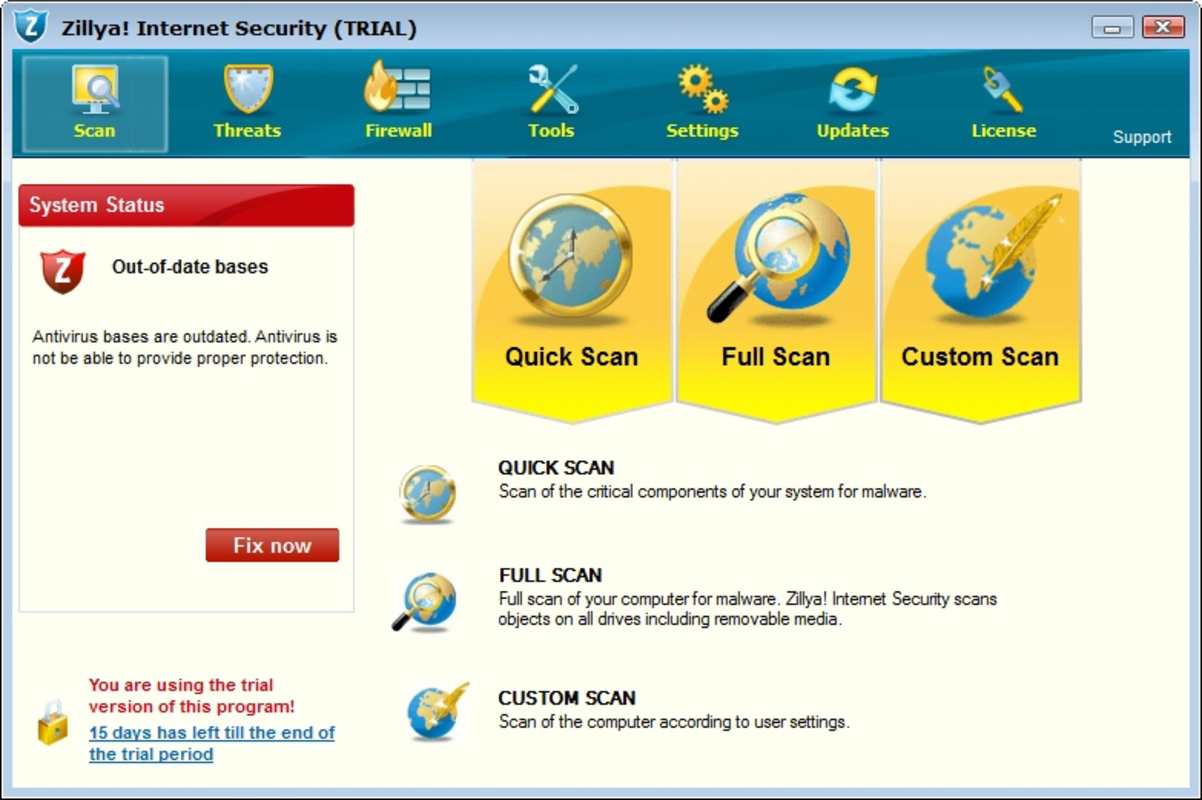Minimize the Zillya window
The image size is (1202, 800).
tap(1113, 27)
